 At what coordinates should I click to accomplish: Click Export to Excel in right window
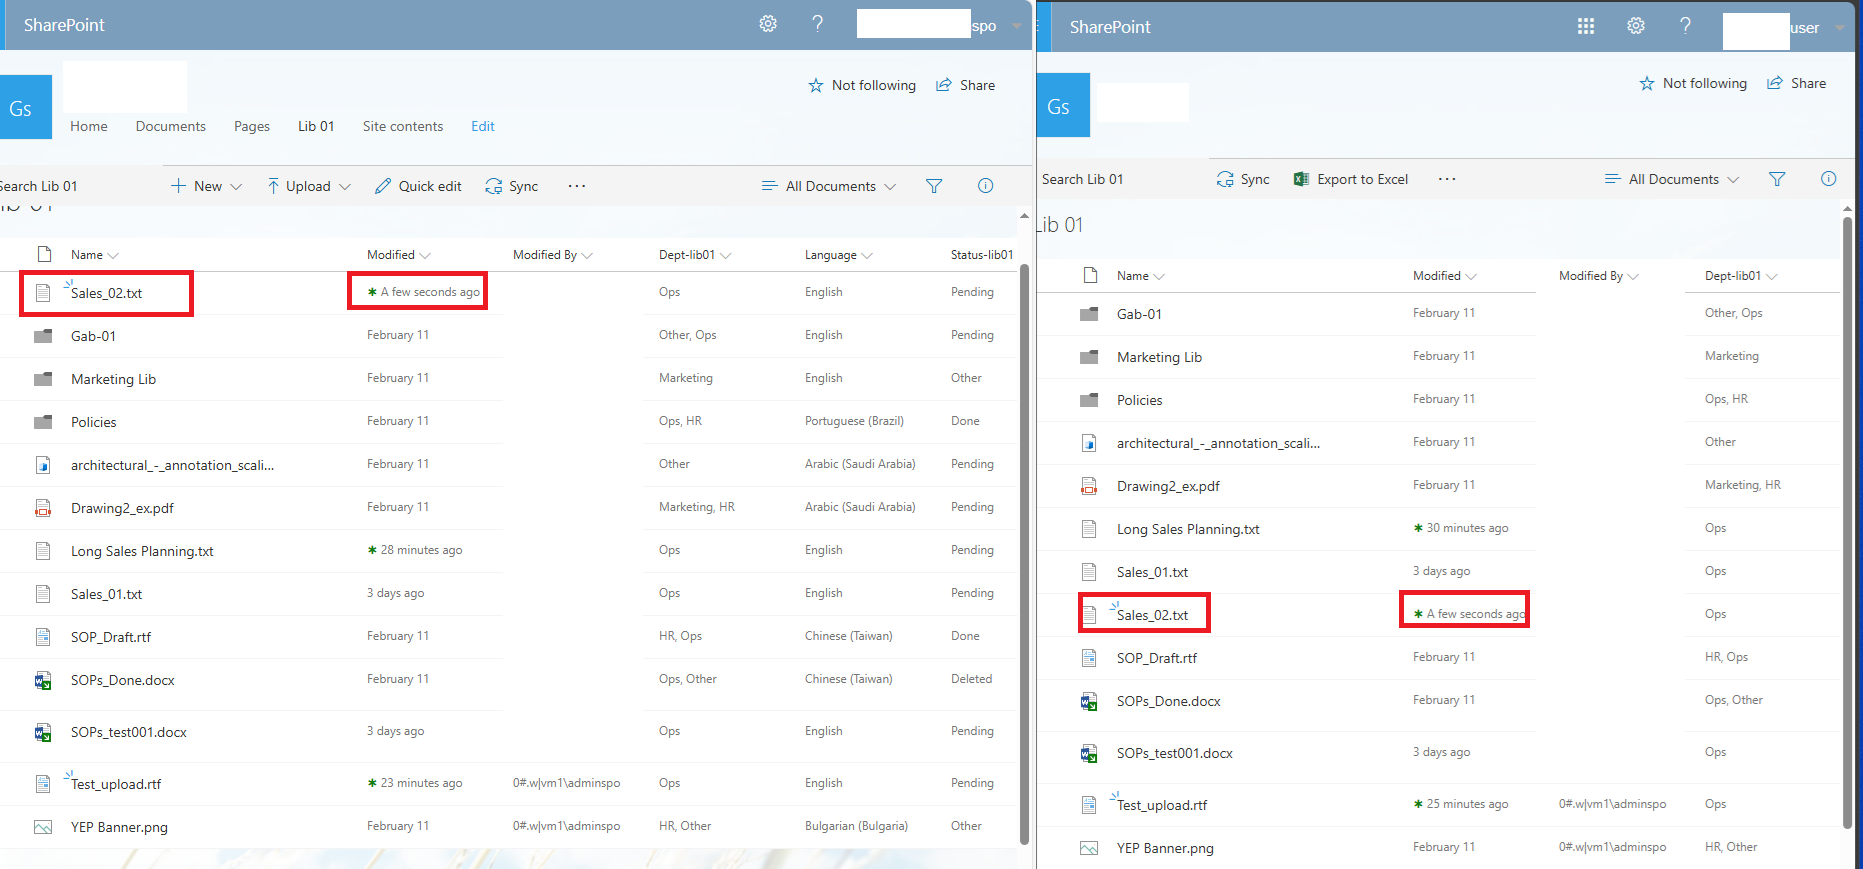1351,179
